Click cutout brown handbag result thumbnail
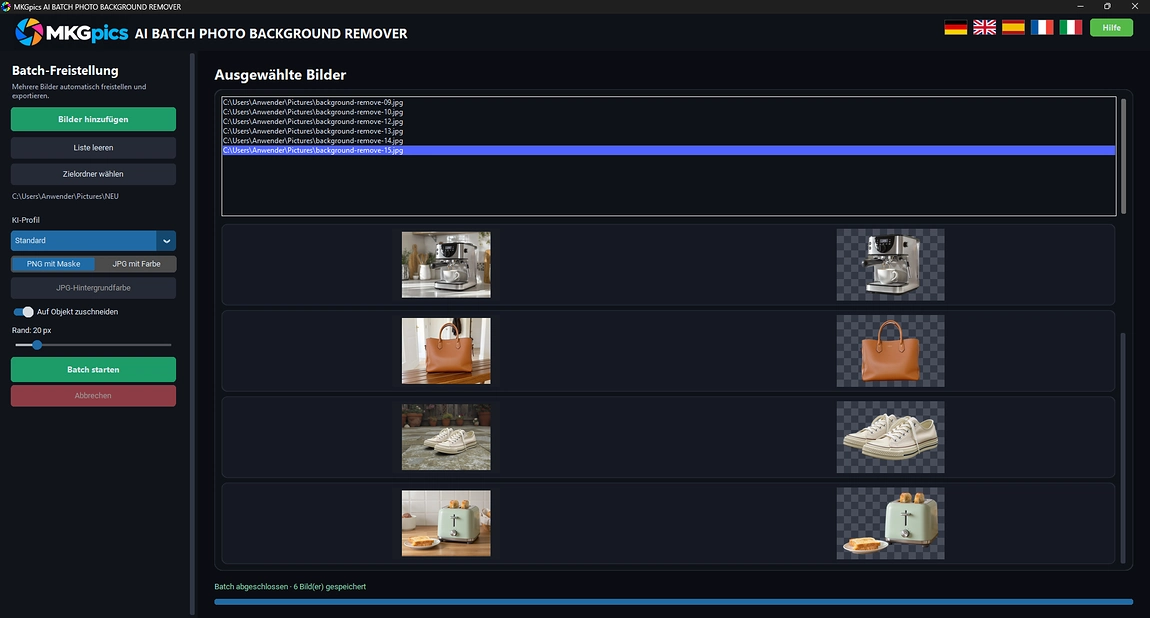This screenshot has width=1150, height=618. (x=890, y=350)
